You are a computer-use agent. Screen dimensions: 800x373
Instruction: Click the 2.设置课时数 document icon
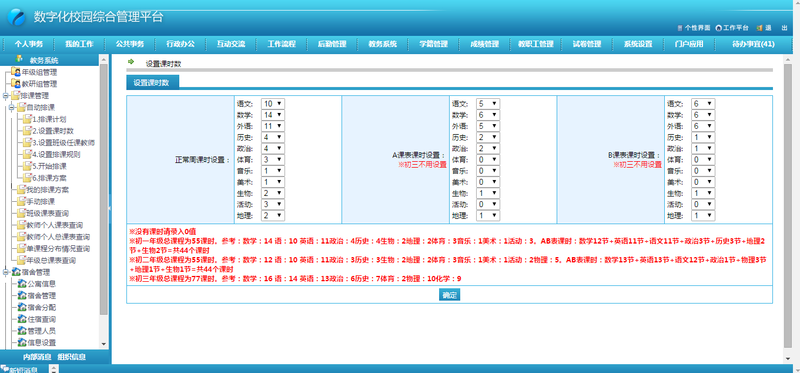click(x=28, y=131)
